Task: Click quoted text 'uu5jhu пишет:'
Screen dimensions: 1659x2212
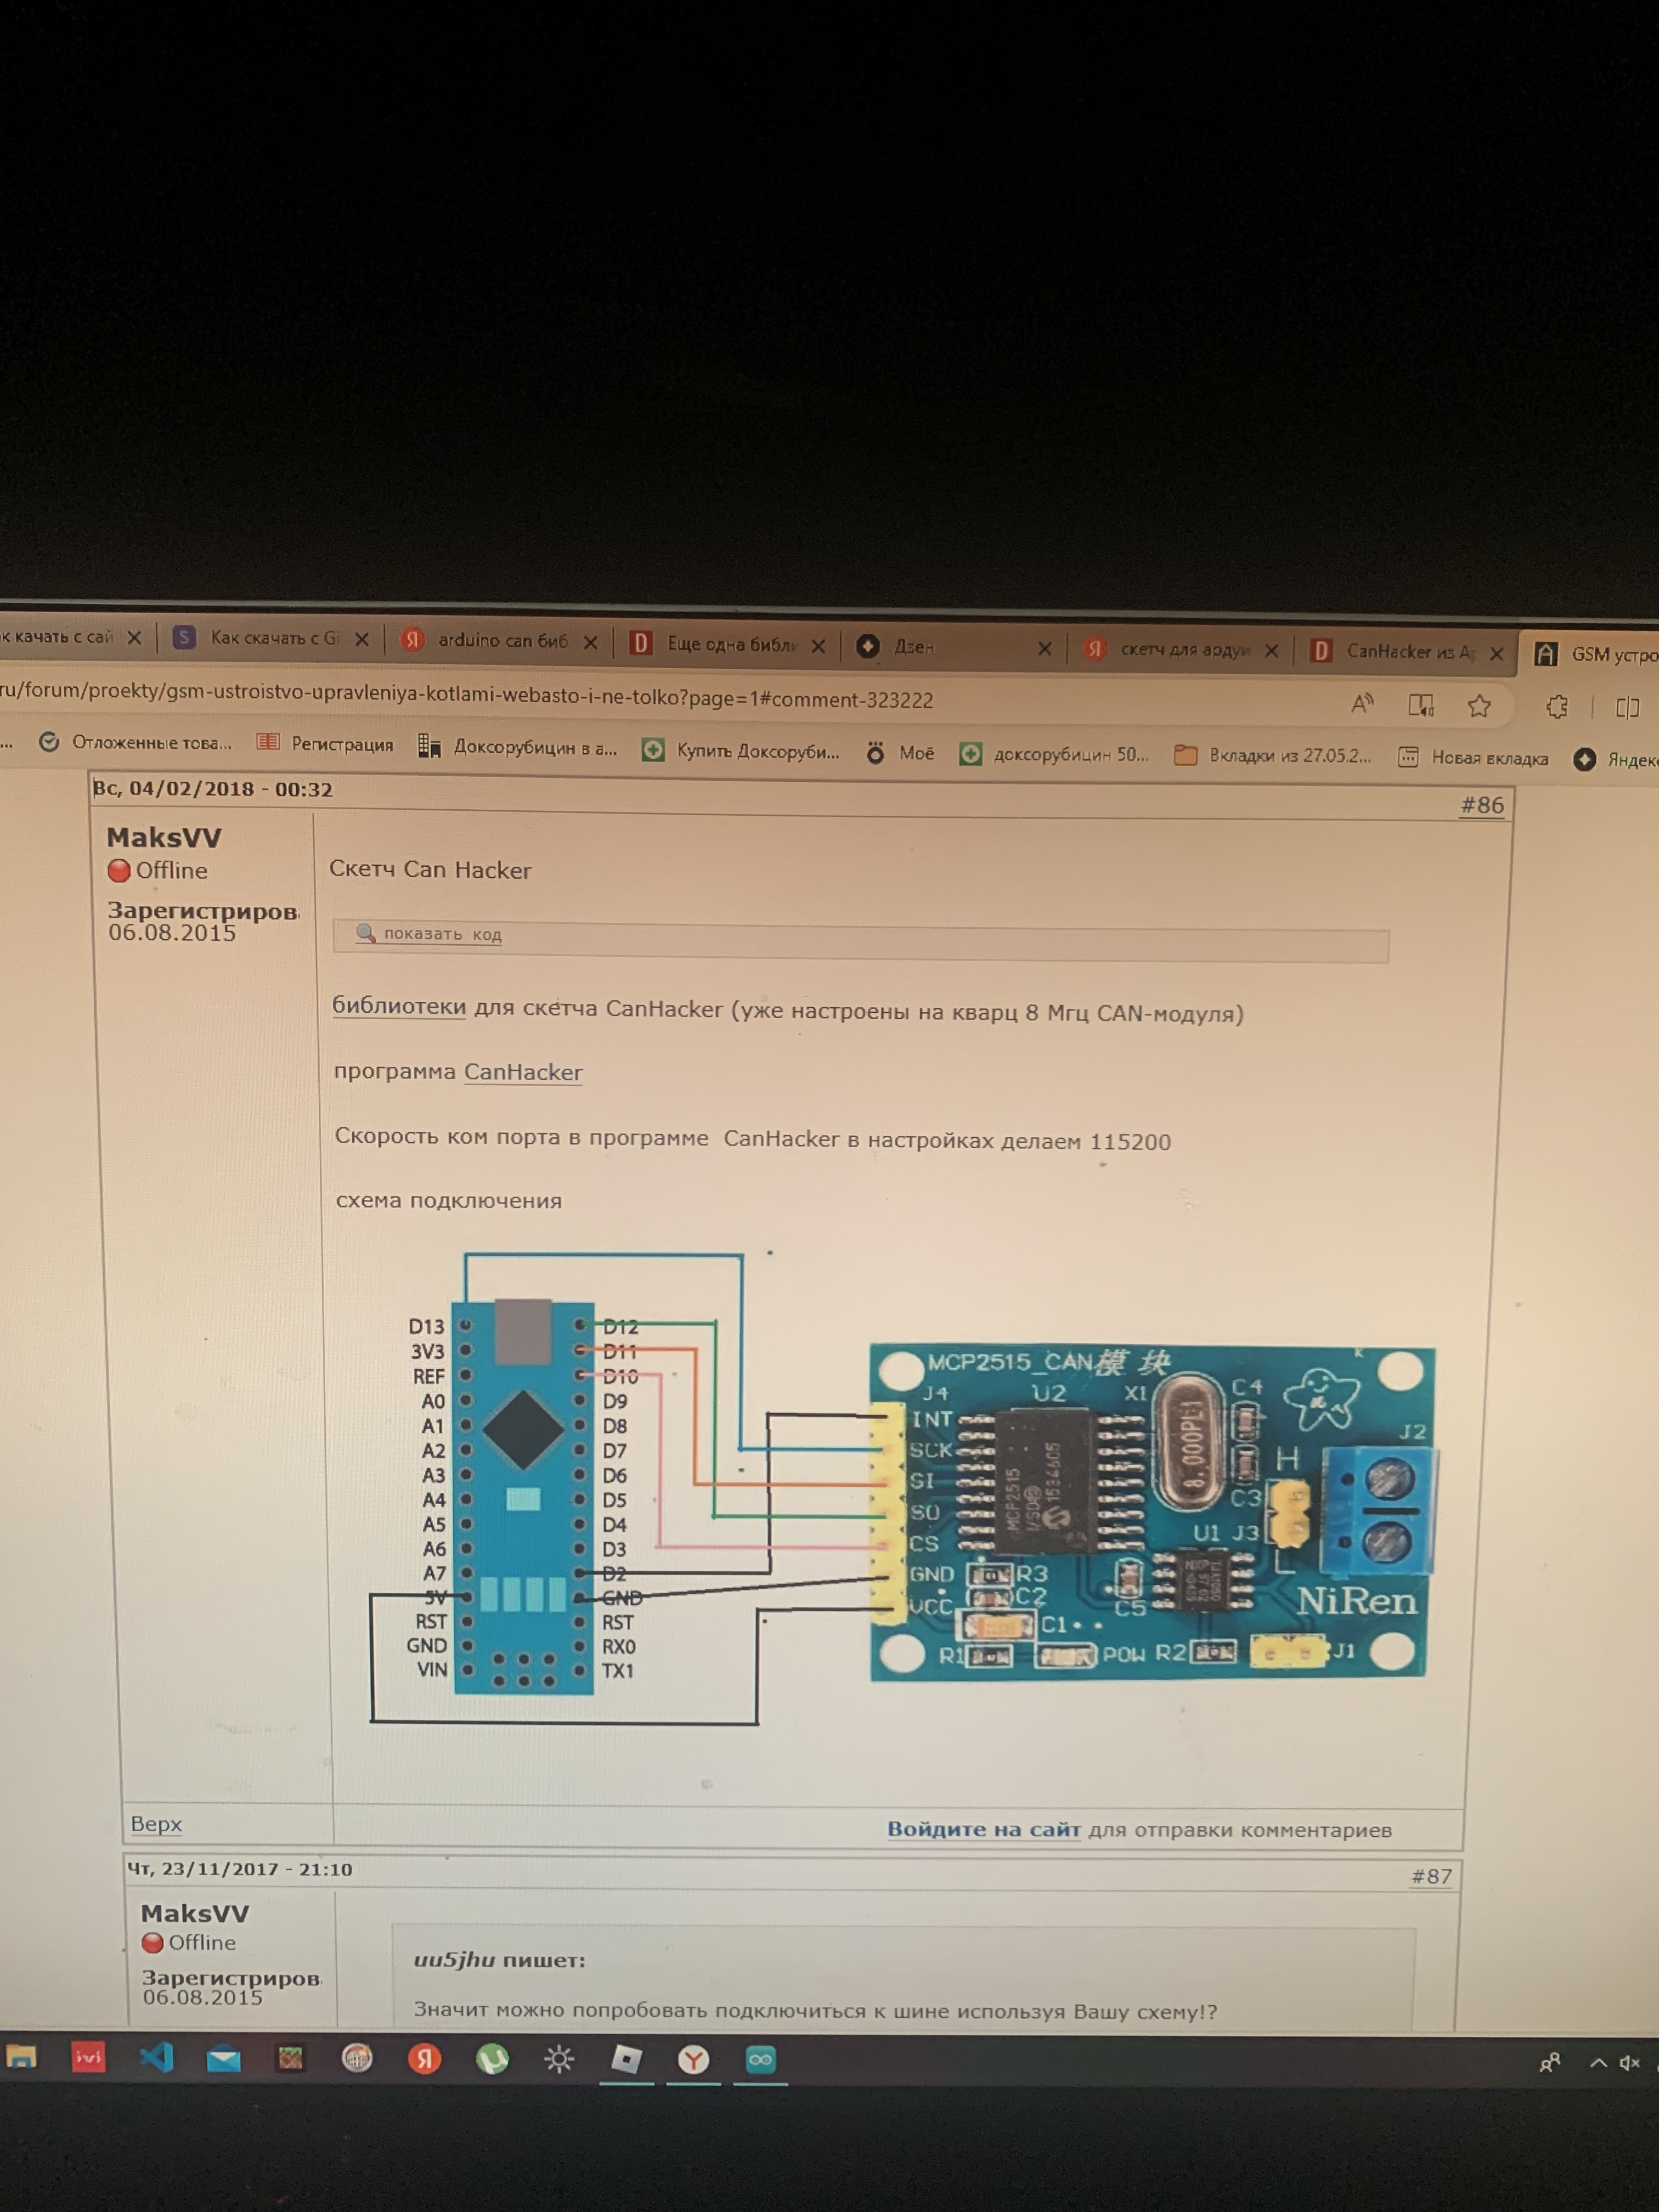Action: click(x=500, y=1960)
